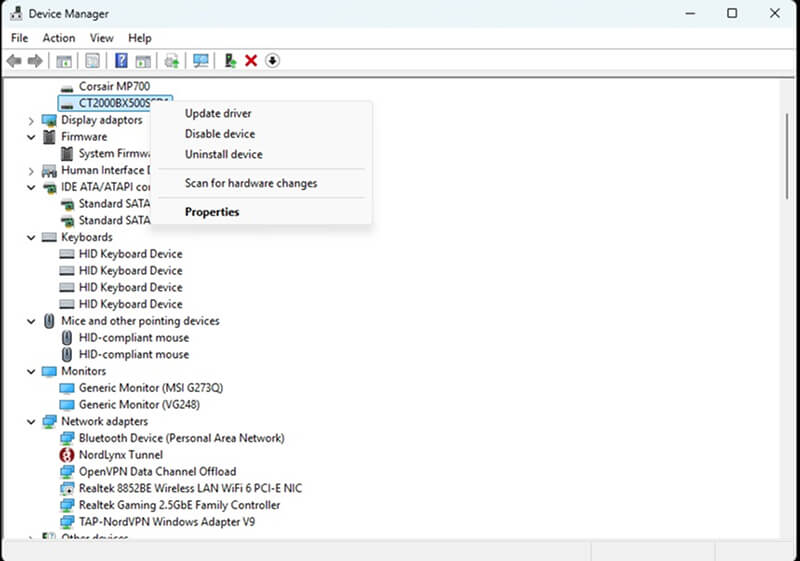Click the Network adapters category icon
Viewport: 800px width, 561px height.
49,421
